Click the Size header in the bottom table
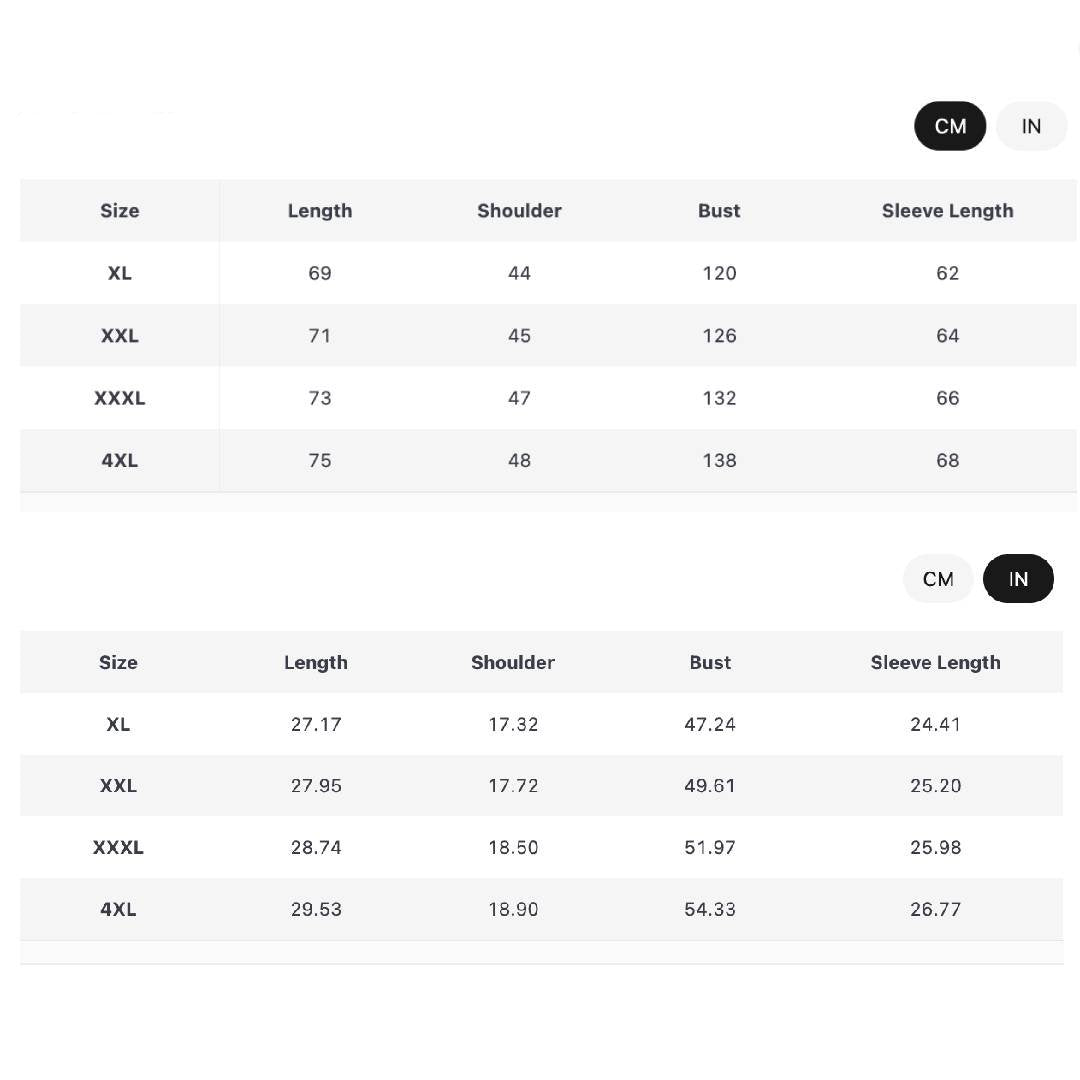The height and width of the screenshot is (1080, 1080). 118,662
